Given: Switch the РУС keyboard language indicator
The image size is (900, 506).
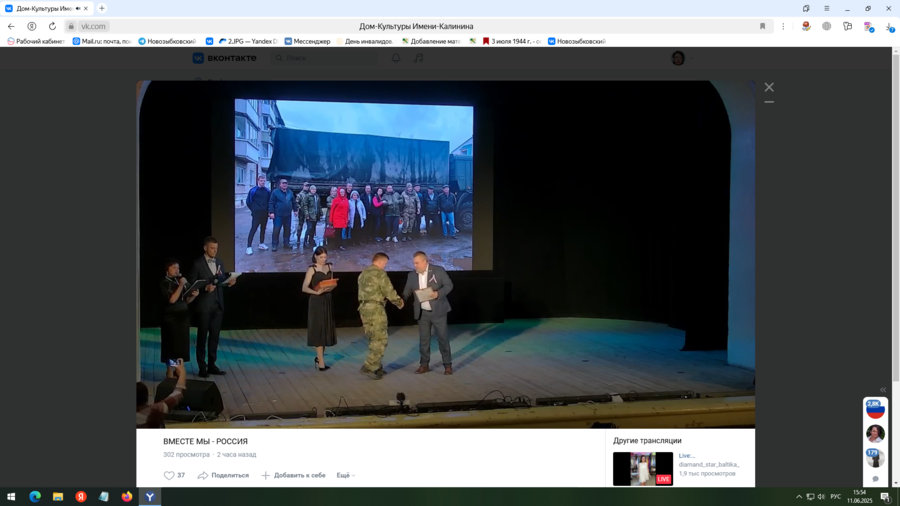Looking at the screenshot, I should pos(835,497).
